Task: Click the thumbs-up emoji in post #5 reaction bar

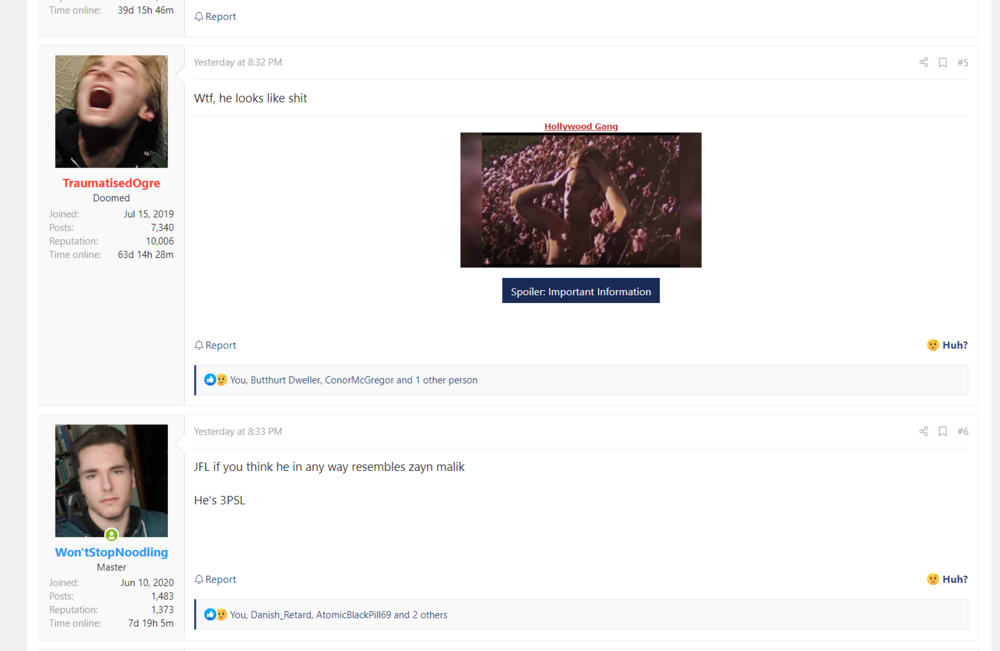Action: [208, 379]
